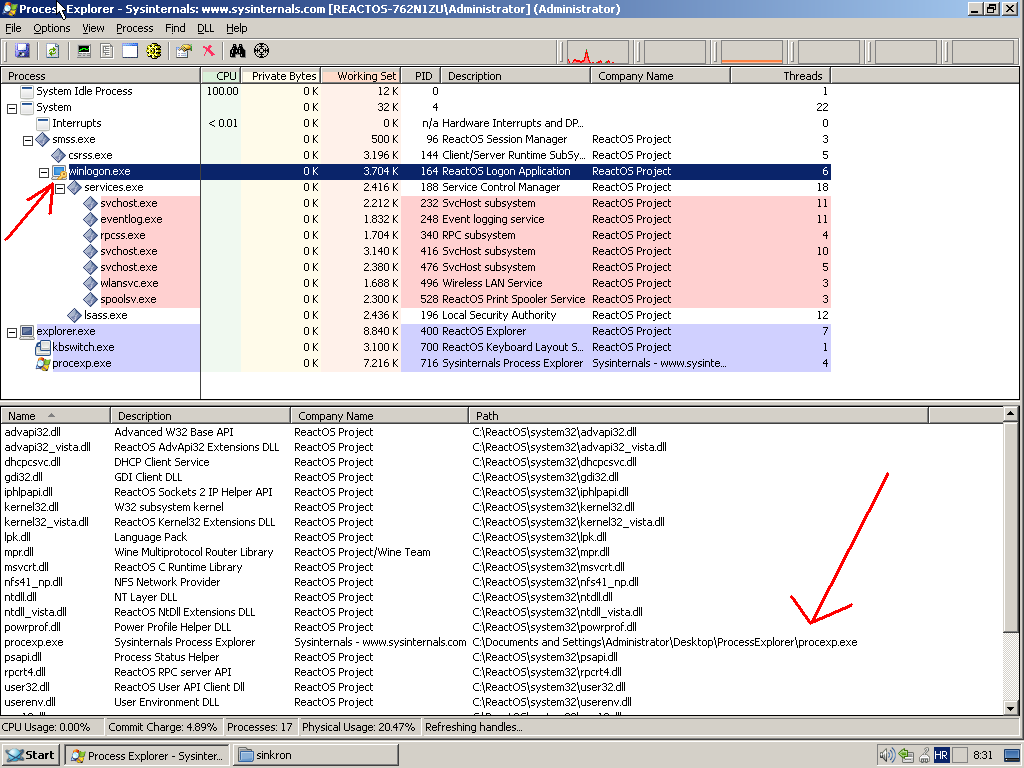Screen dimensions: 1024x768
Task: Click the CPU usage mini graph
Action: click(597, 52)
